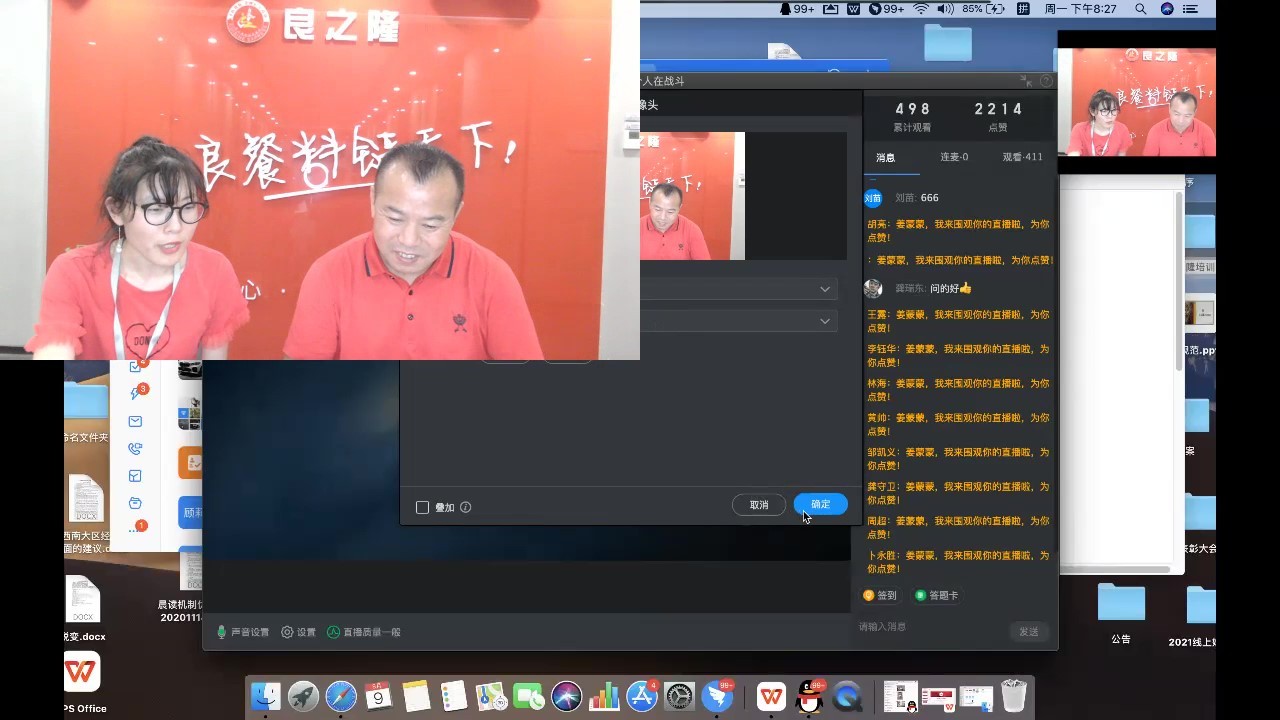Viewport: 1280px width, 720px height.
Task: Click the camera preview thumbnail in dialog
Action: (x=692, y=196)
